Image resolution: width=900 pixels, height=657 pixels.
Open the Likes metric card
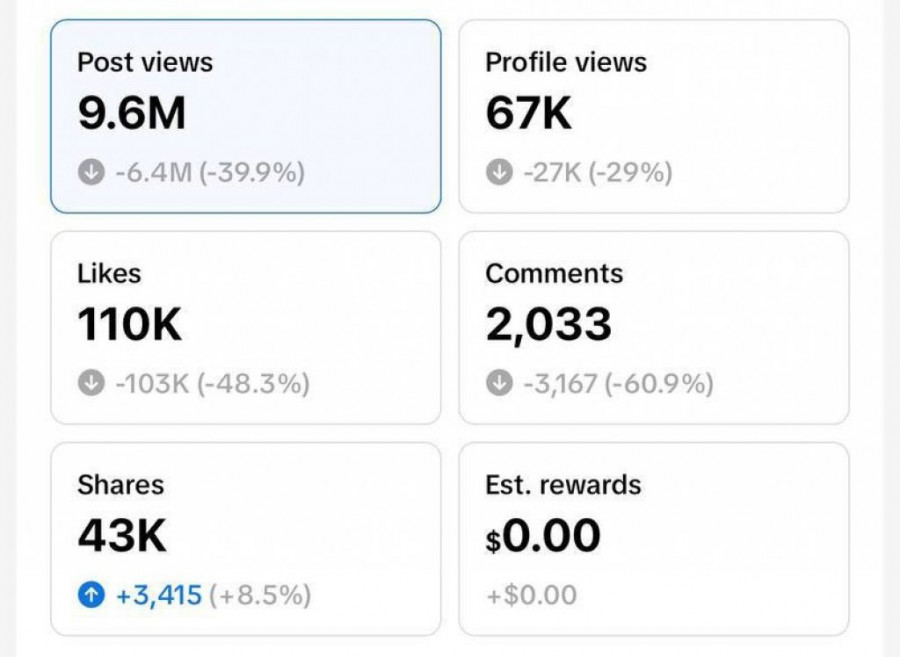[x=245, y=327]
